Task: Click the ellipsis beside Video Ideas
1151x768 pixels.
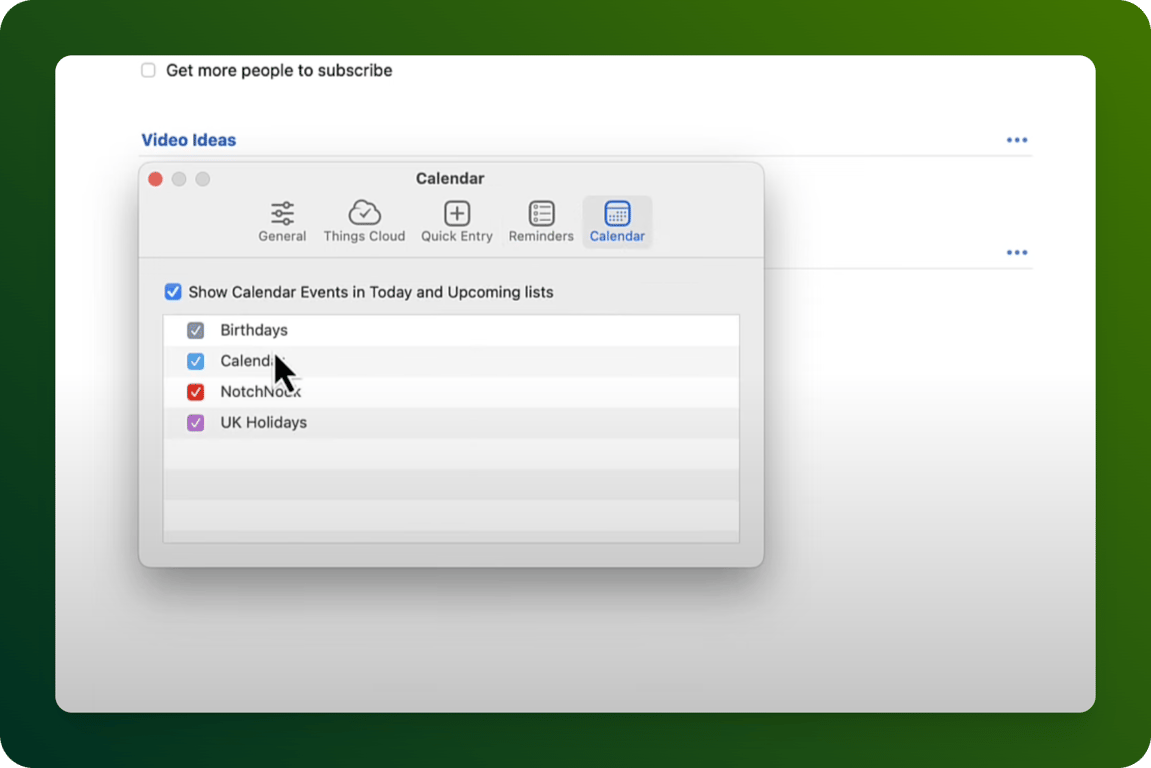Action: pos(1017,140)
